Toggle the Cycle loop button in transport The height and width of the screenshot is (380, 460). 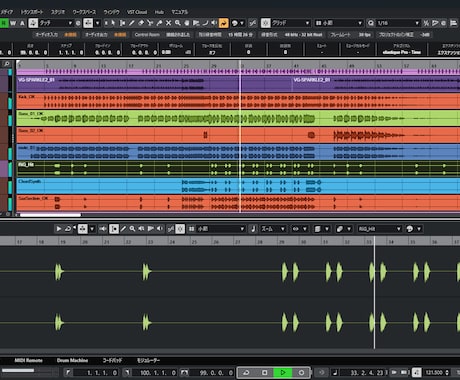(x=246, y=372)
